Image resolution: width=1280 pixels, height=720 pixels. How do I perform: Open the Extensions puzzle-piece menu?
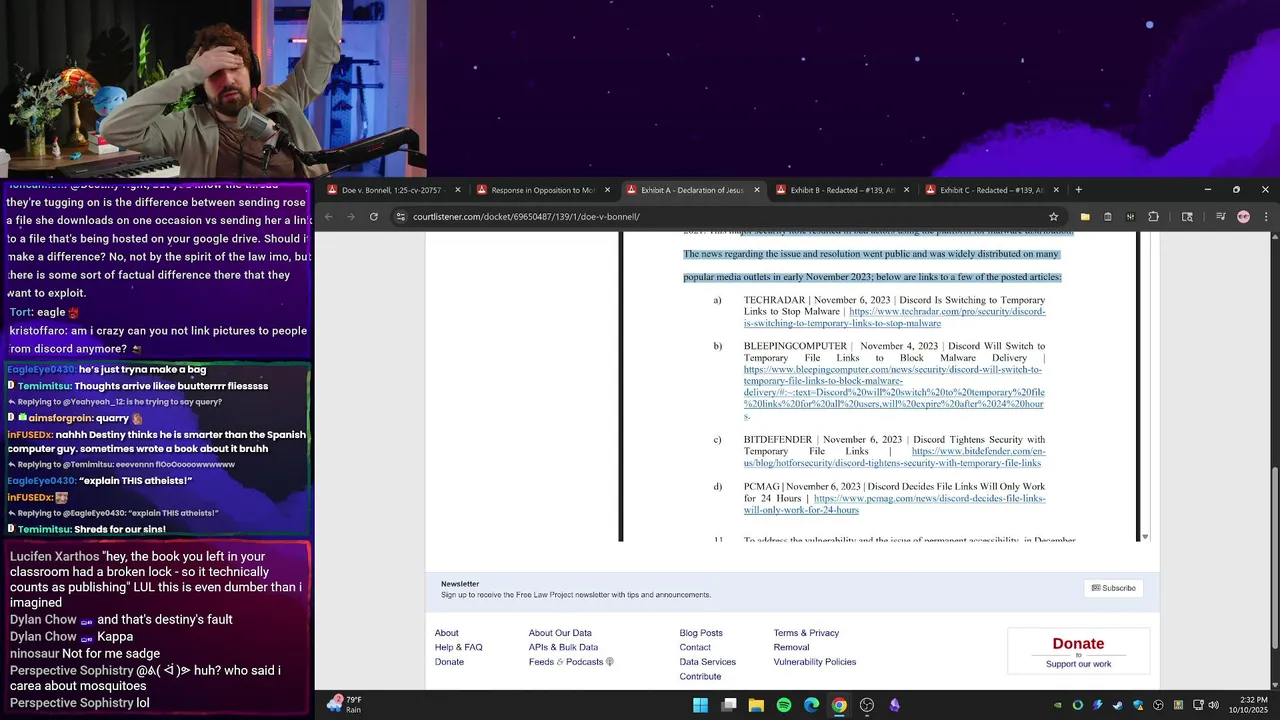[x=1153, y=216]
